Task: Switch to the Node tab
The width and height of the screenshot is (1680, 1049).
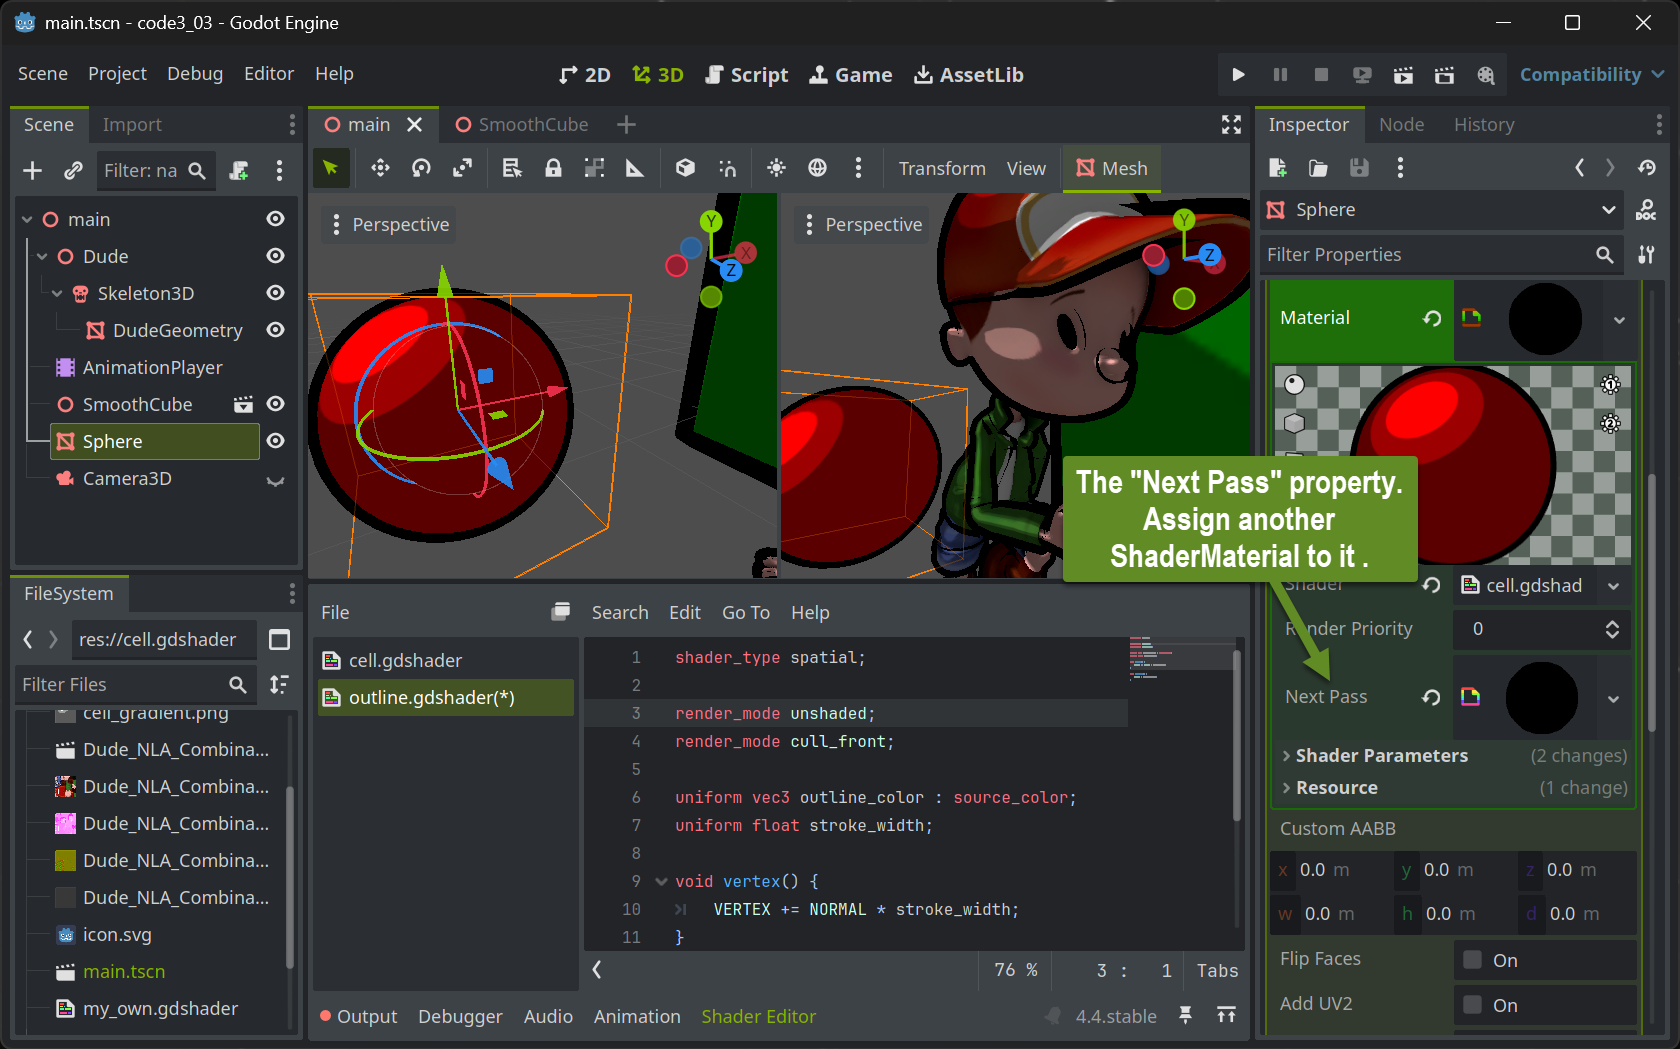Action: tap(1401, 125)
